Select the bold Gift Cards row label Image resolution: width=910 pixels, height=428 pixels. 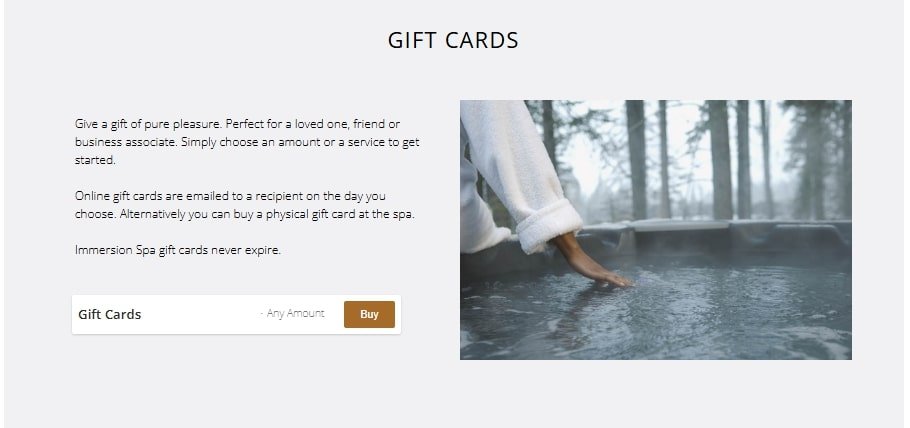(110, 314)
